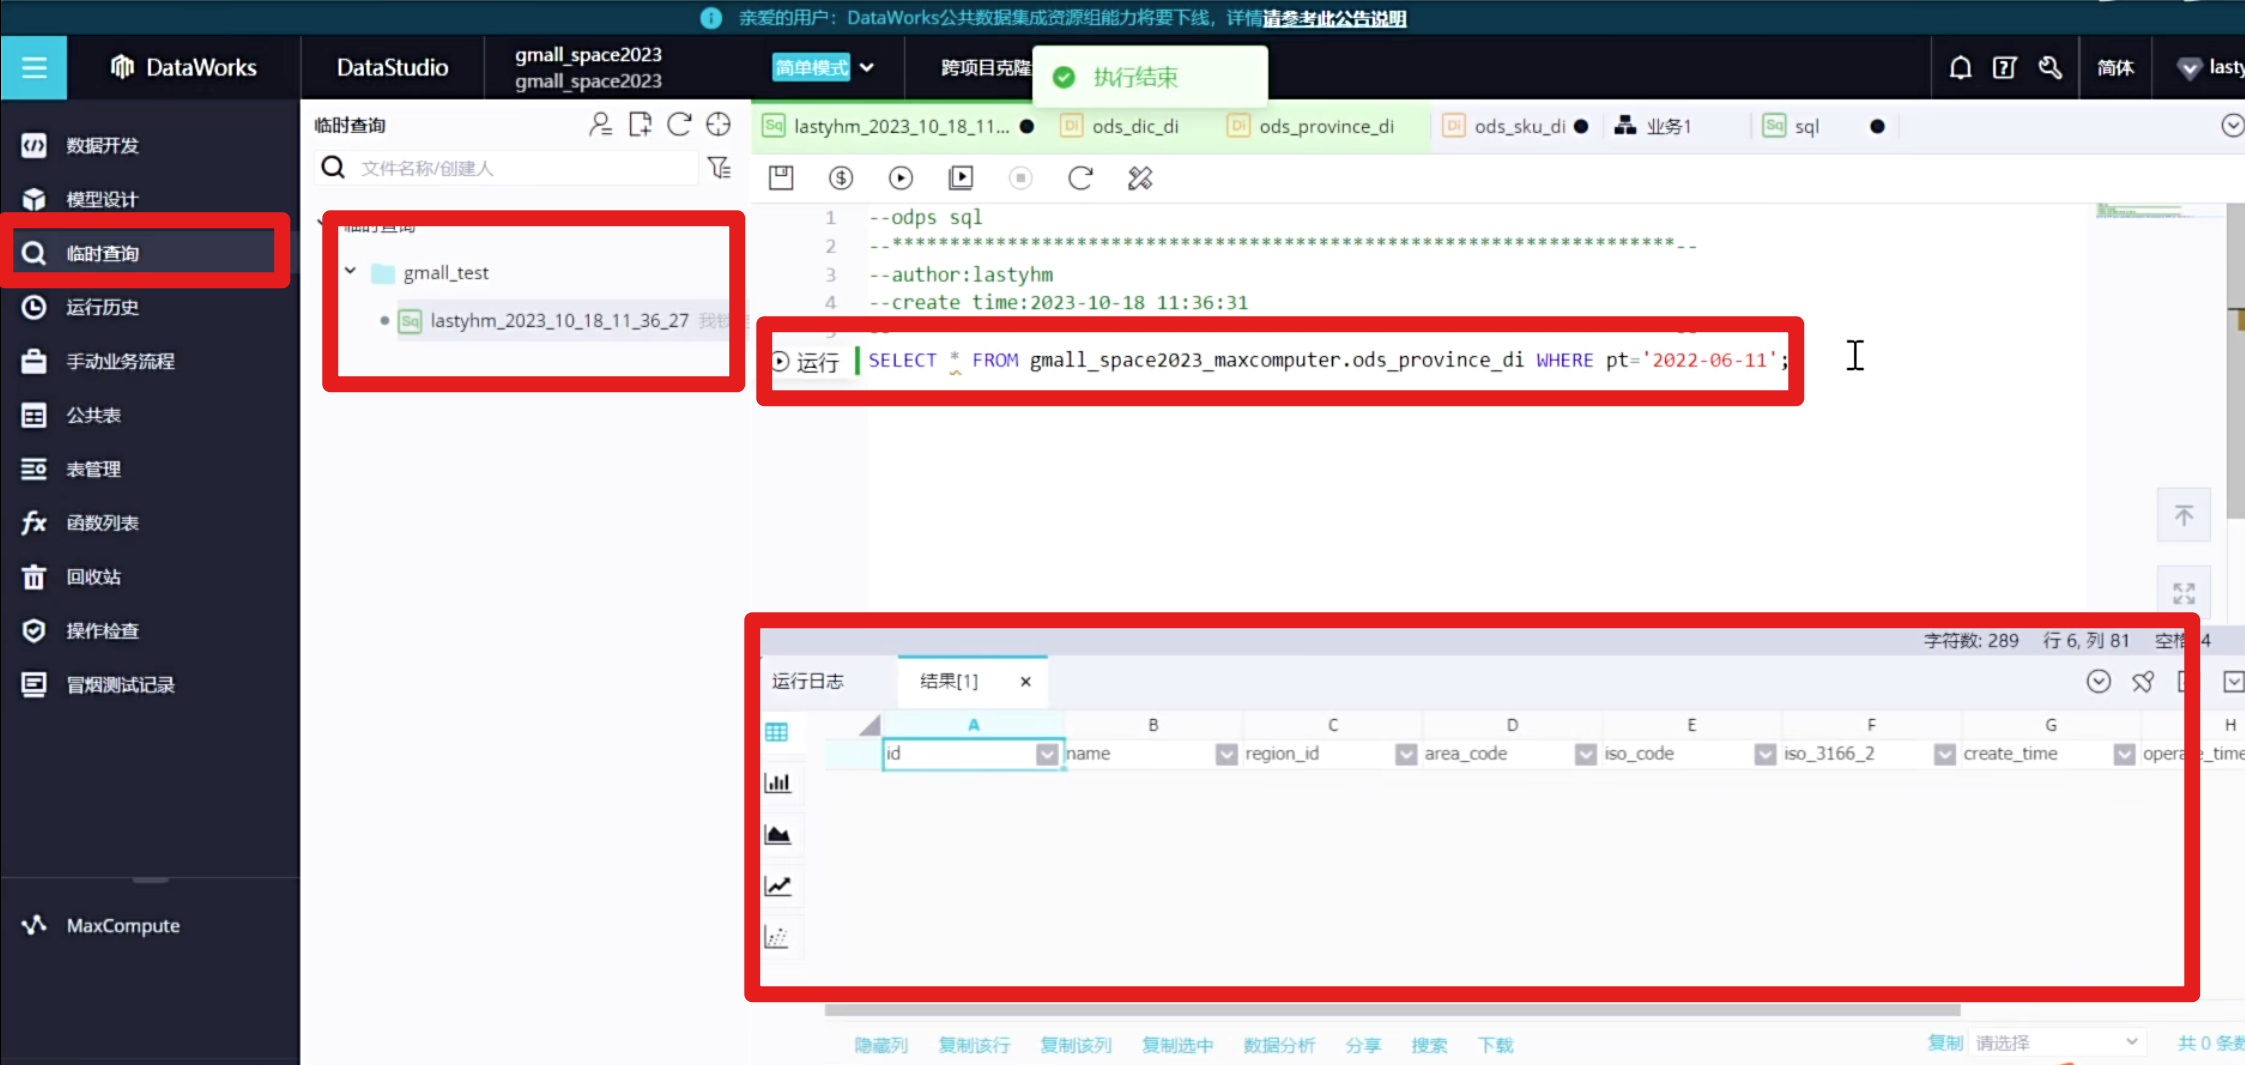Image resolution: width=2245 pixels, height=1065 pixels.
Task: Switch to the ods_sku_di tab
Action: (x=1517, y=126)
